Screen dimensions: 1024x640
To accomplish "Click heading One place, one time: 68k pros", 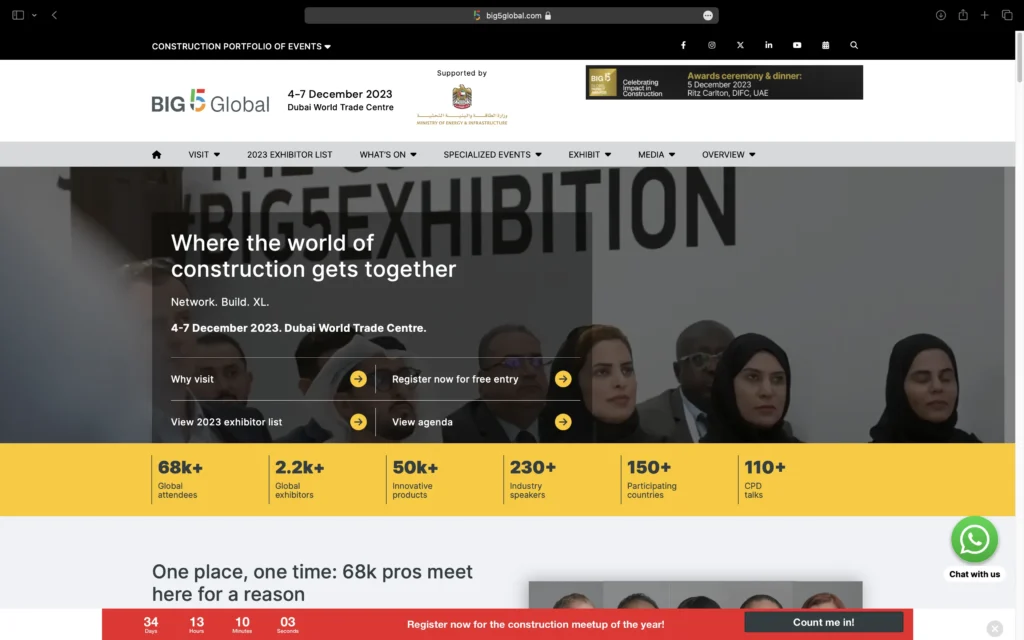I will (x=312, y=583).
